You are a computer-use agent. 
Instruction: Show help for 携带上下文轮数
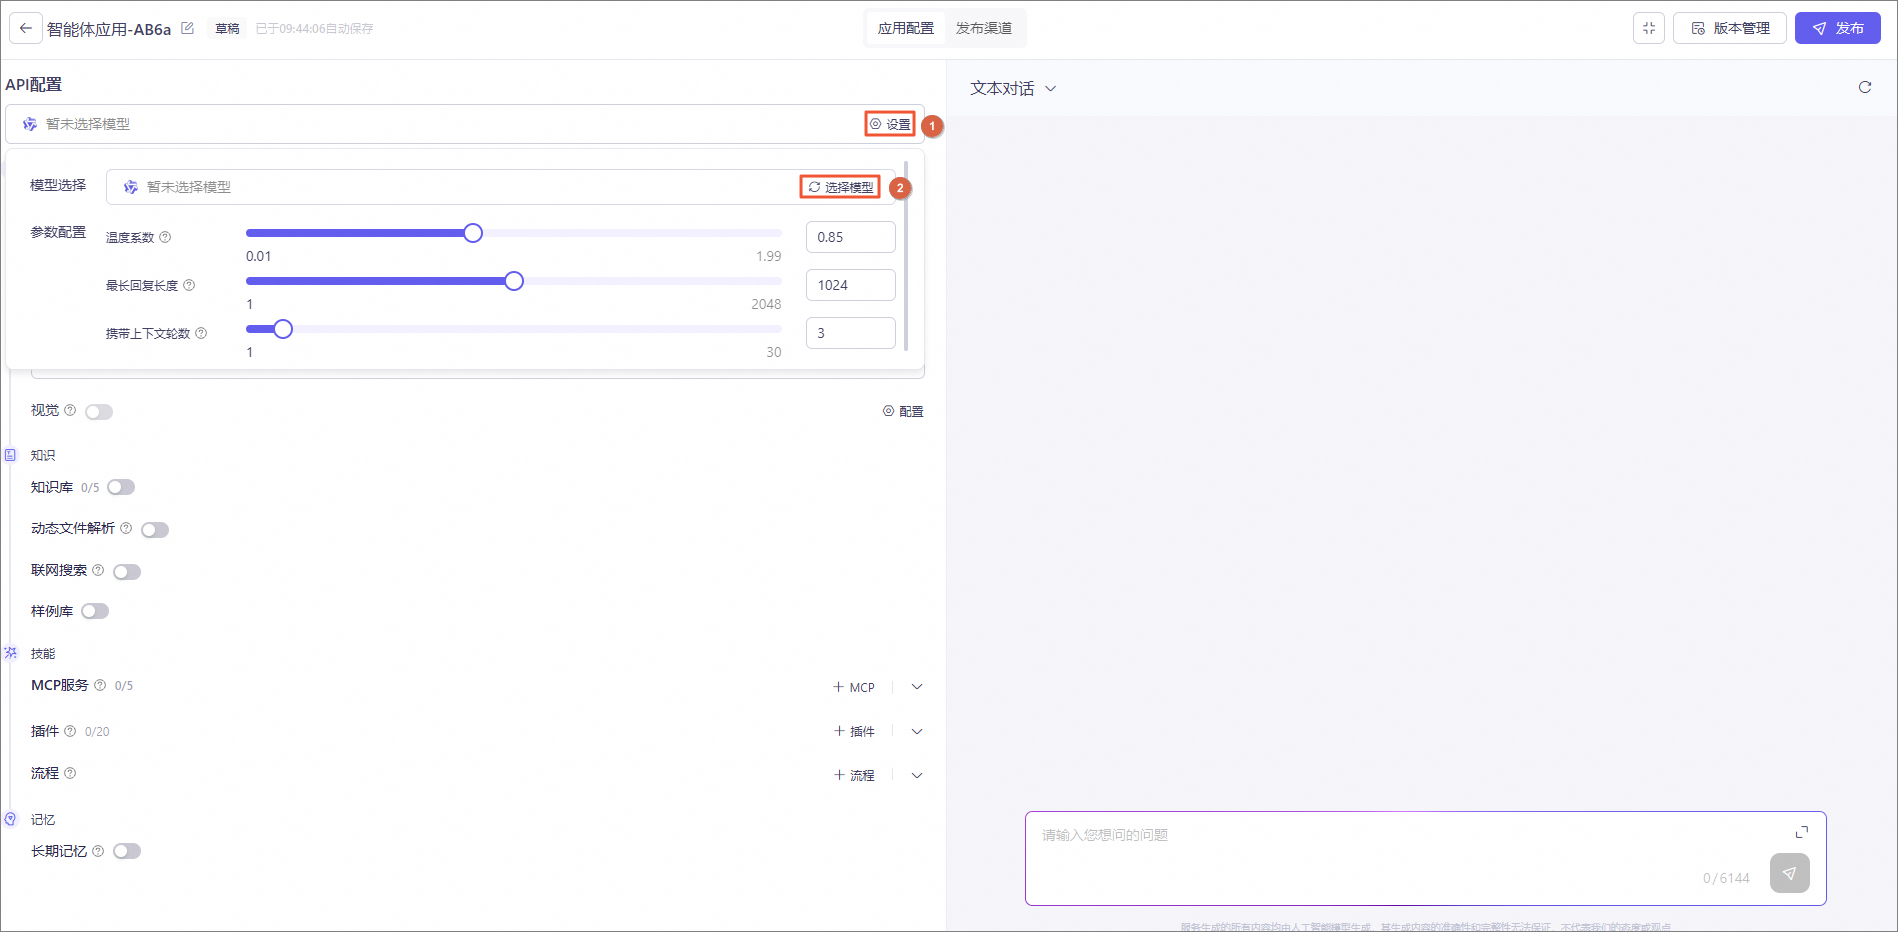(201, 333)
